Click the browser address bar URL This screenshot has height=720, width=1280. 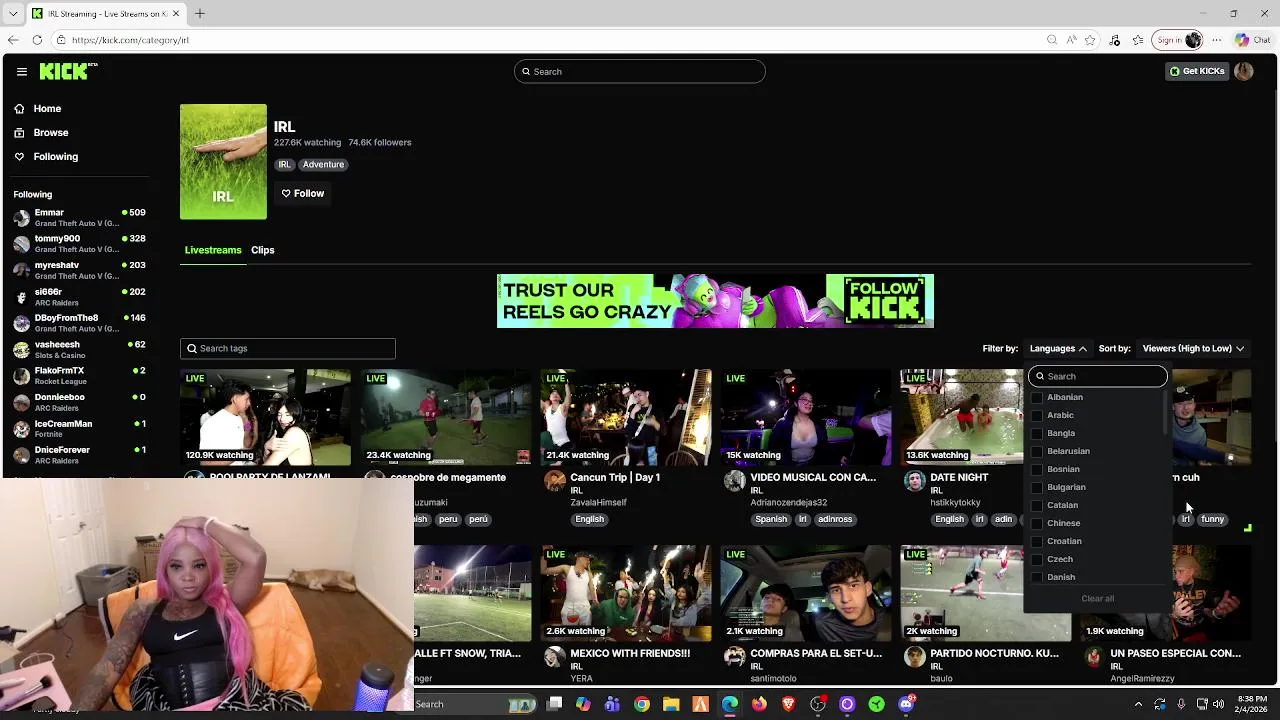click(130, 40)
